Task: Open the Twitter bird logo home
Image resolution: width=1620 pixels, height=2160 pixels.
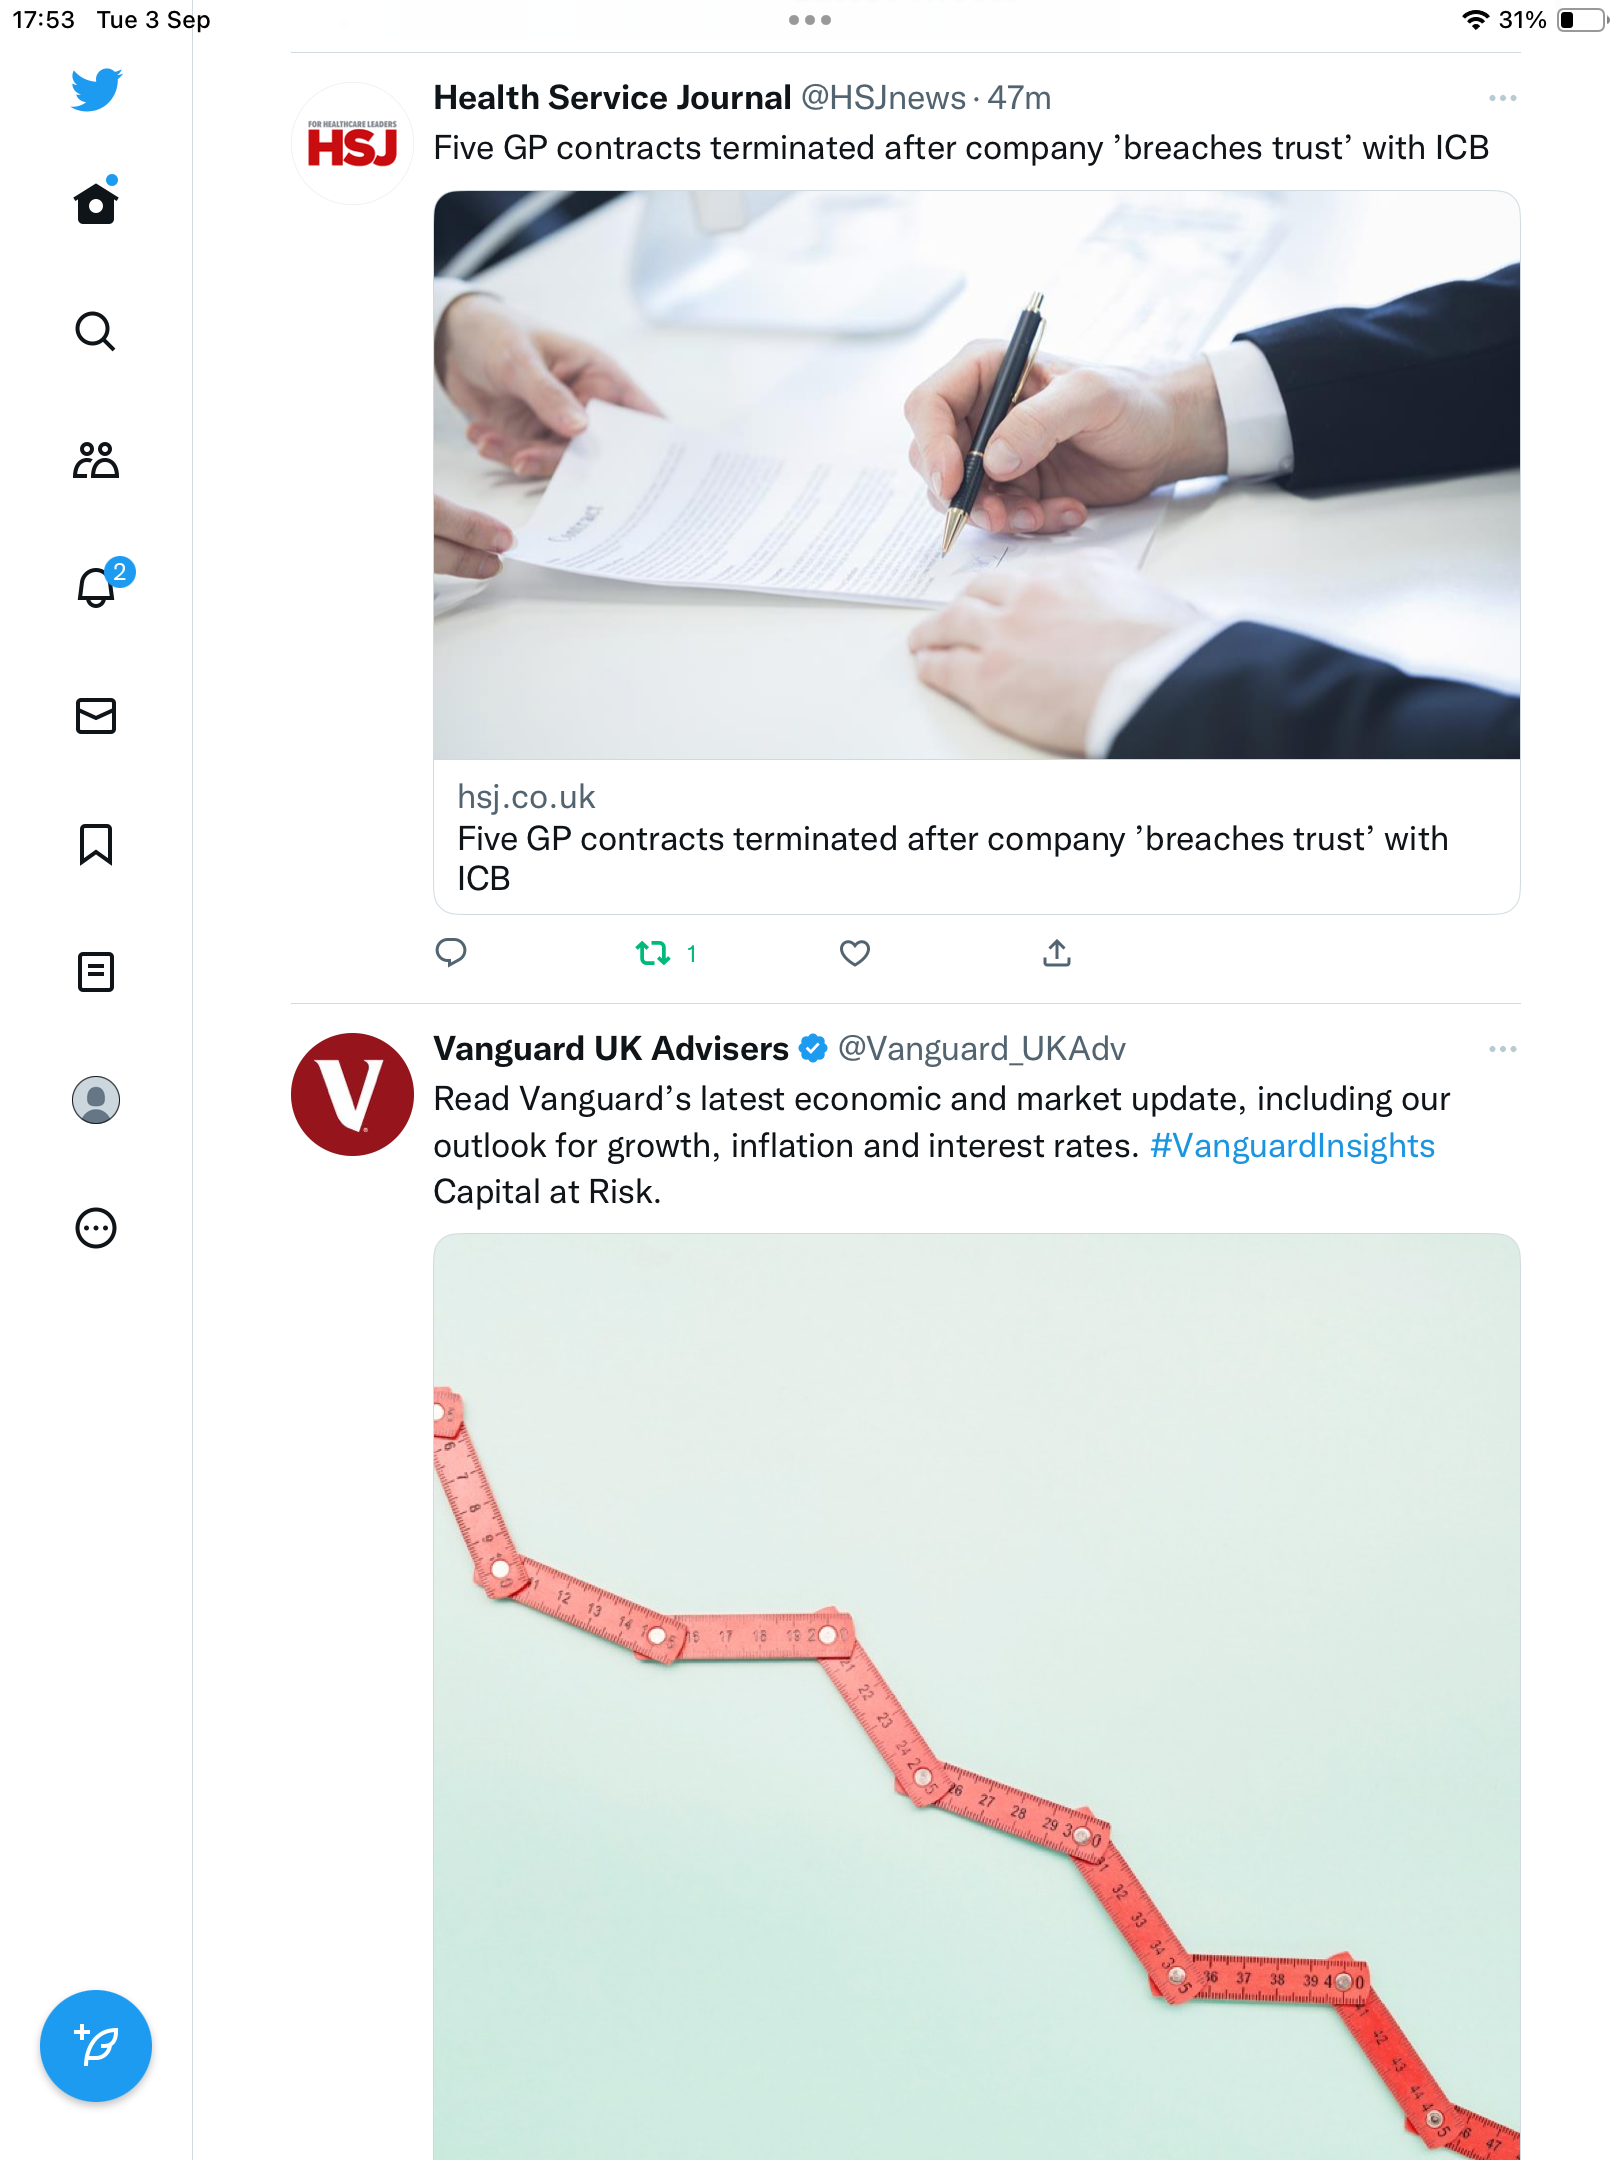Action: [96, 90]
